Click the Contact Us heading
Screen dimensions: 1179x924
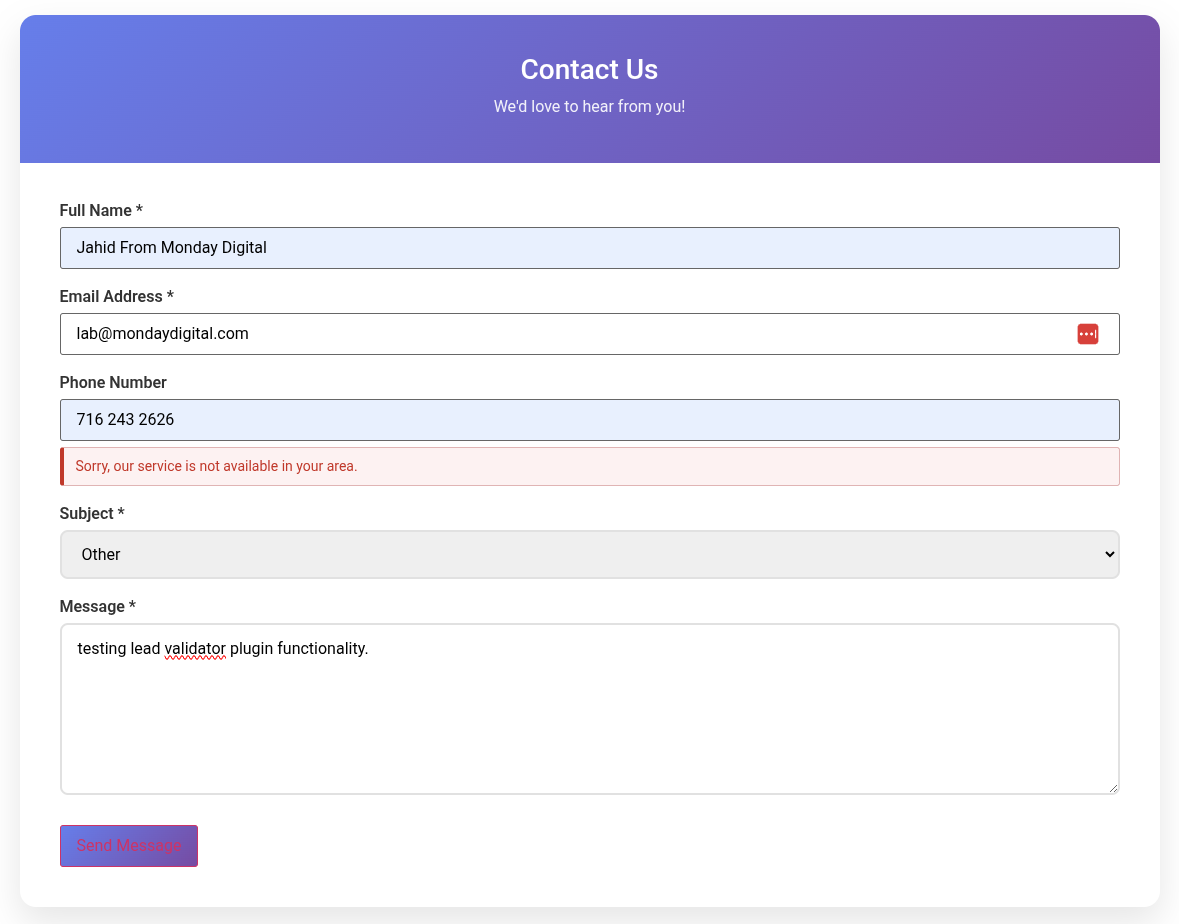click(x=590, y=69)
